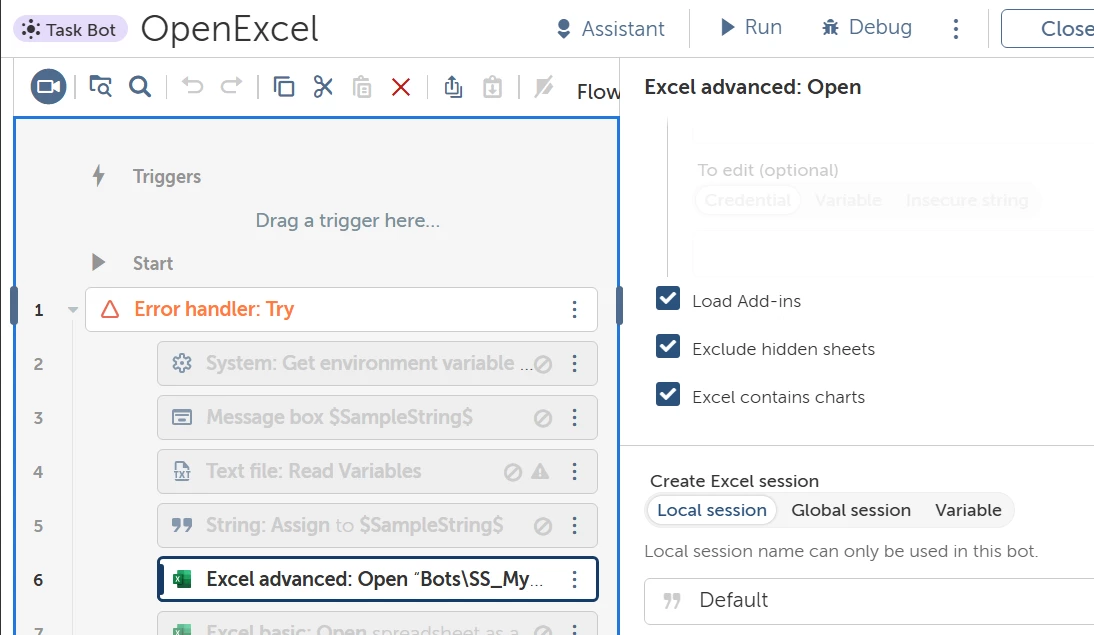Open options menu for Message box action
1094x635 pixels.
pos(574,417)
